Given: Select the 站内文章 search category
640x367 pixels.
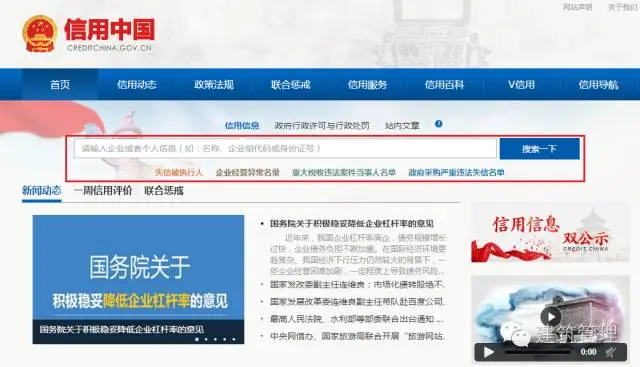Looking at the screenshot, I should tap(402, 125).
